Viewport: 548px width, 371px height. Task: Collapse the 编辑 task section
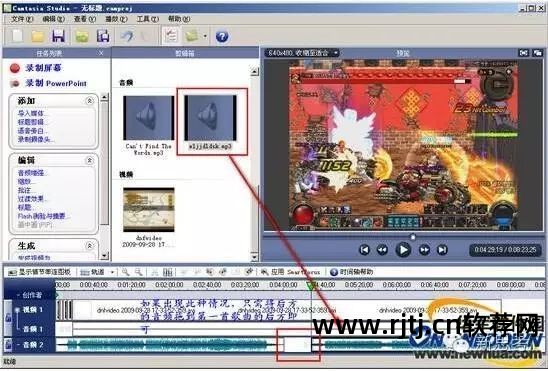tap(89, 160)
